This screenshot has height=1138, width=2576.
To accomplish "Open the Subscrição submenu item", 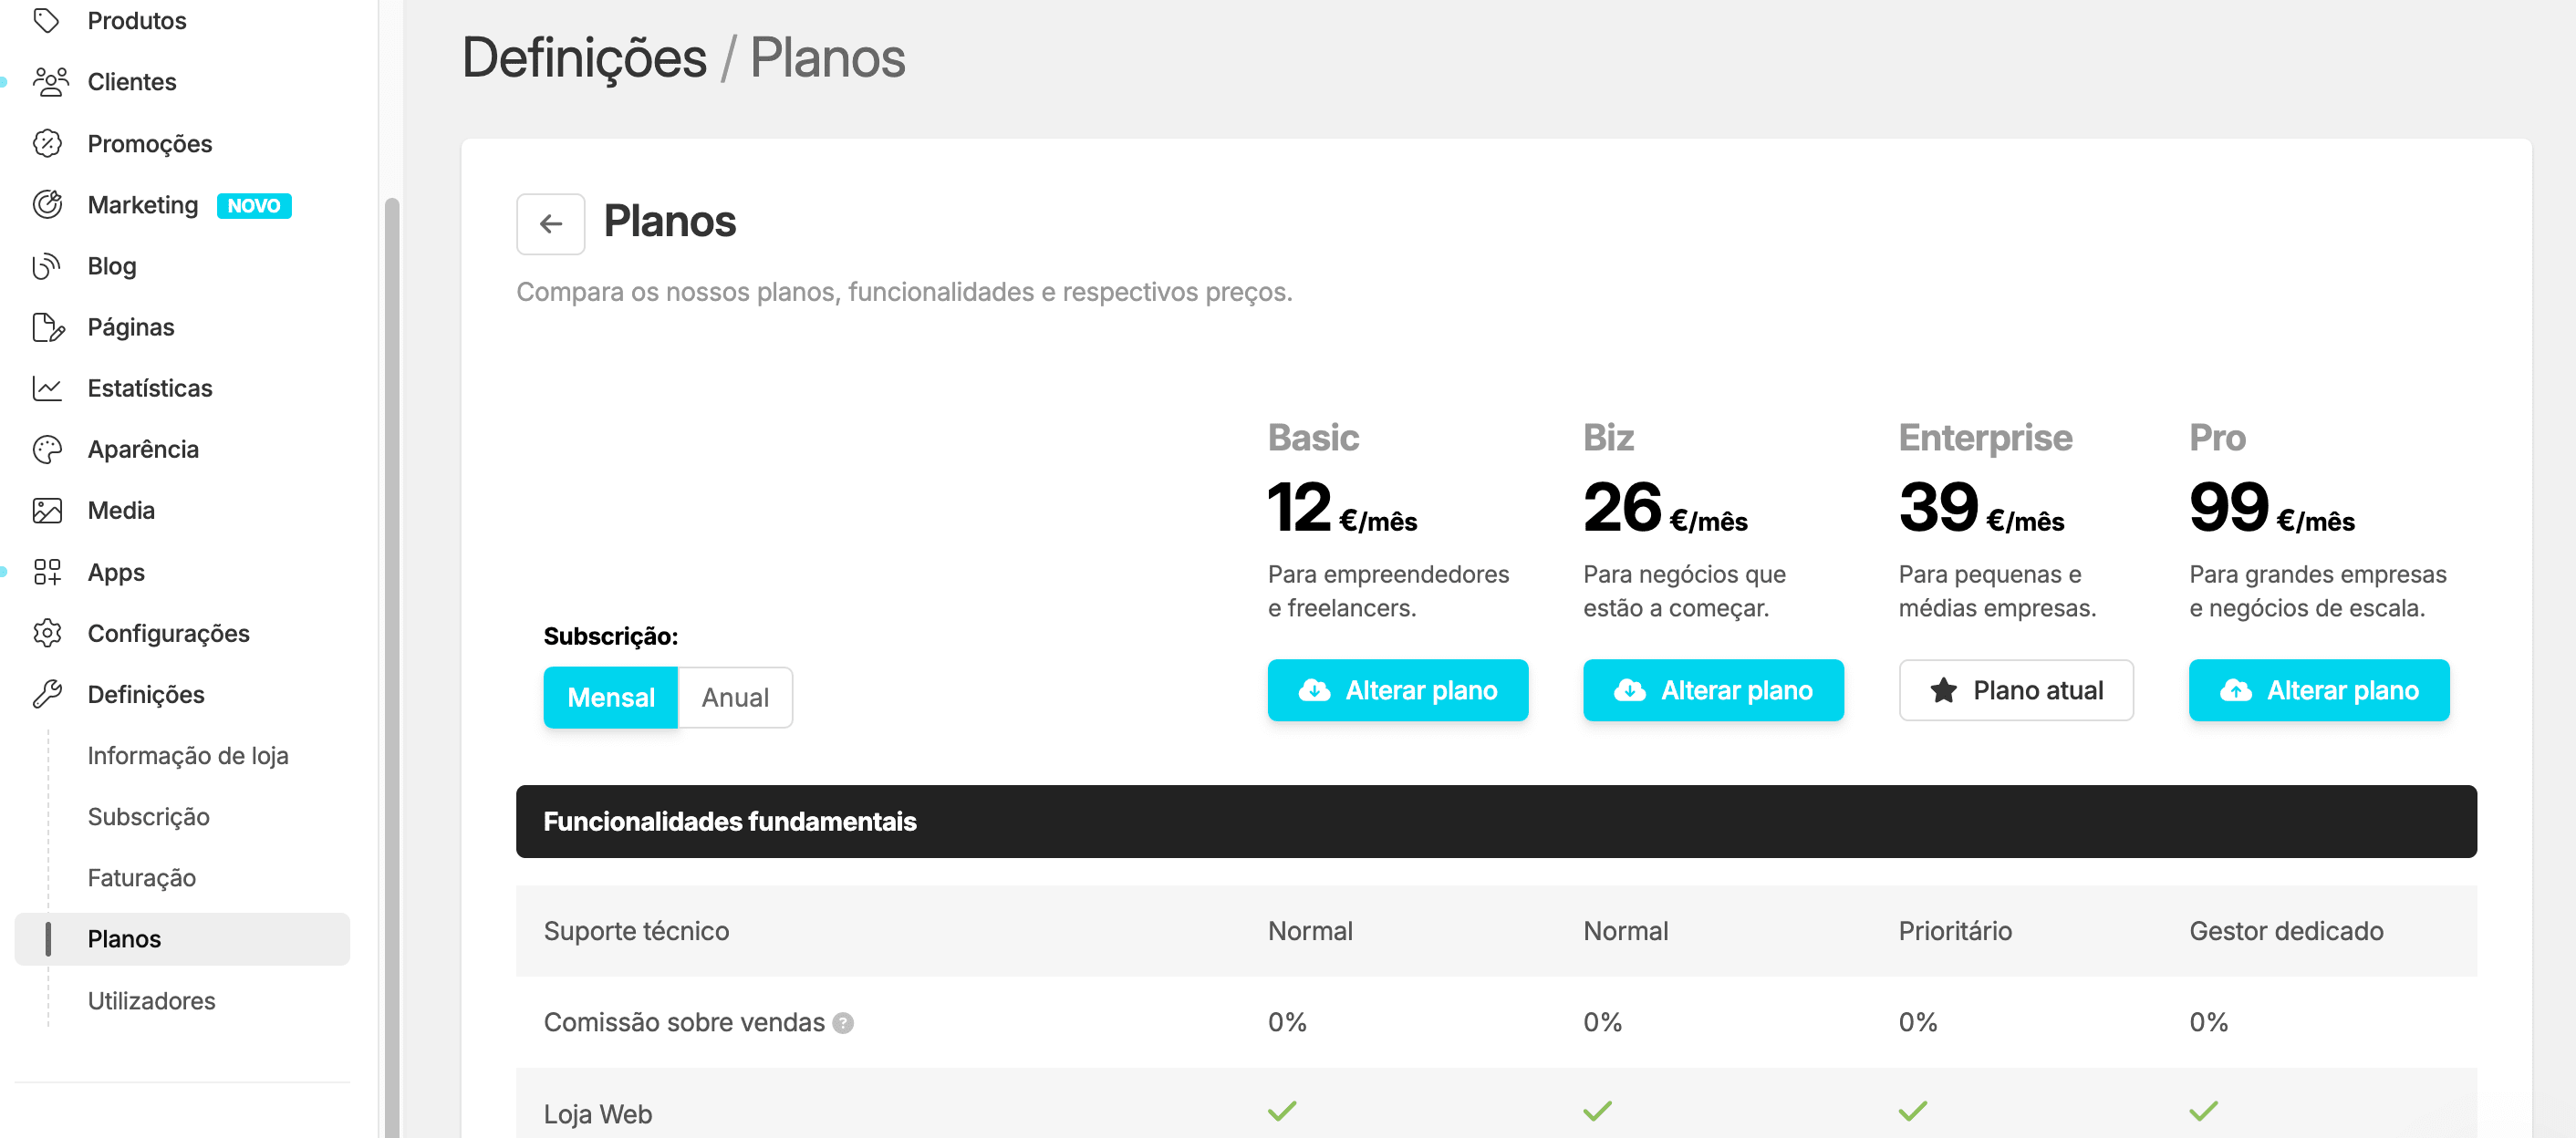I will [148, 816].
